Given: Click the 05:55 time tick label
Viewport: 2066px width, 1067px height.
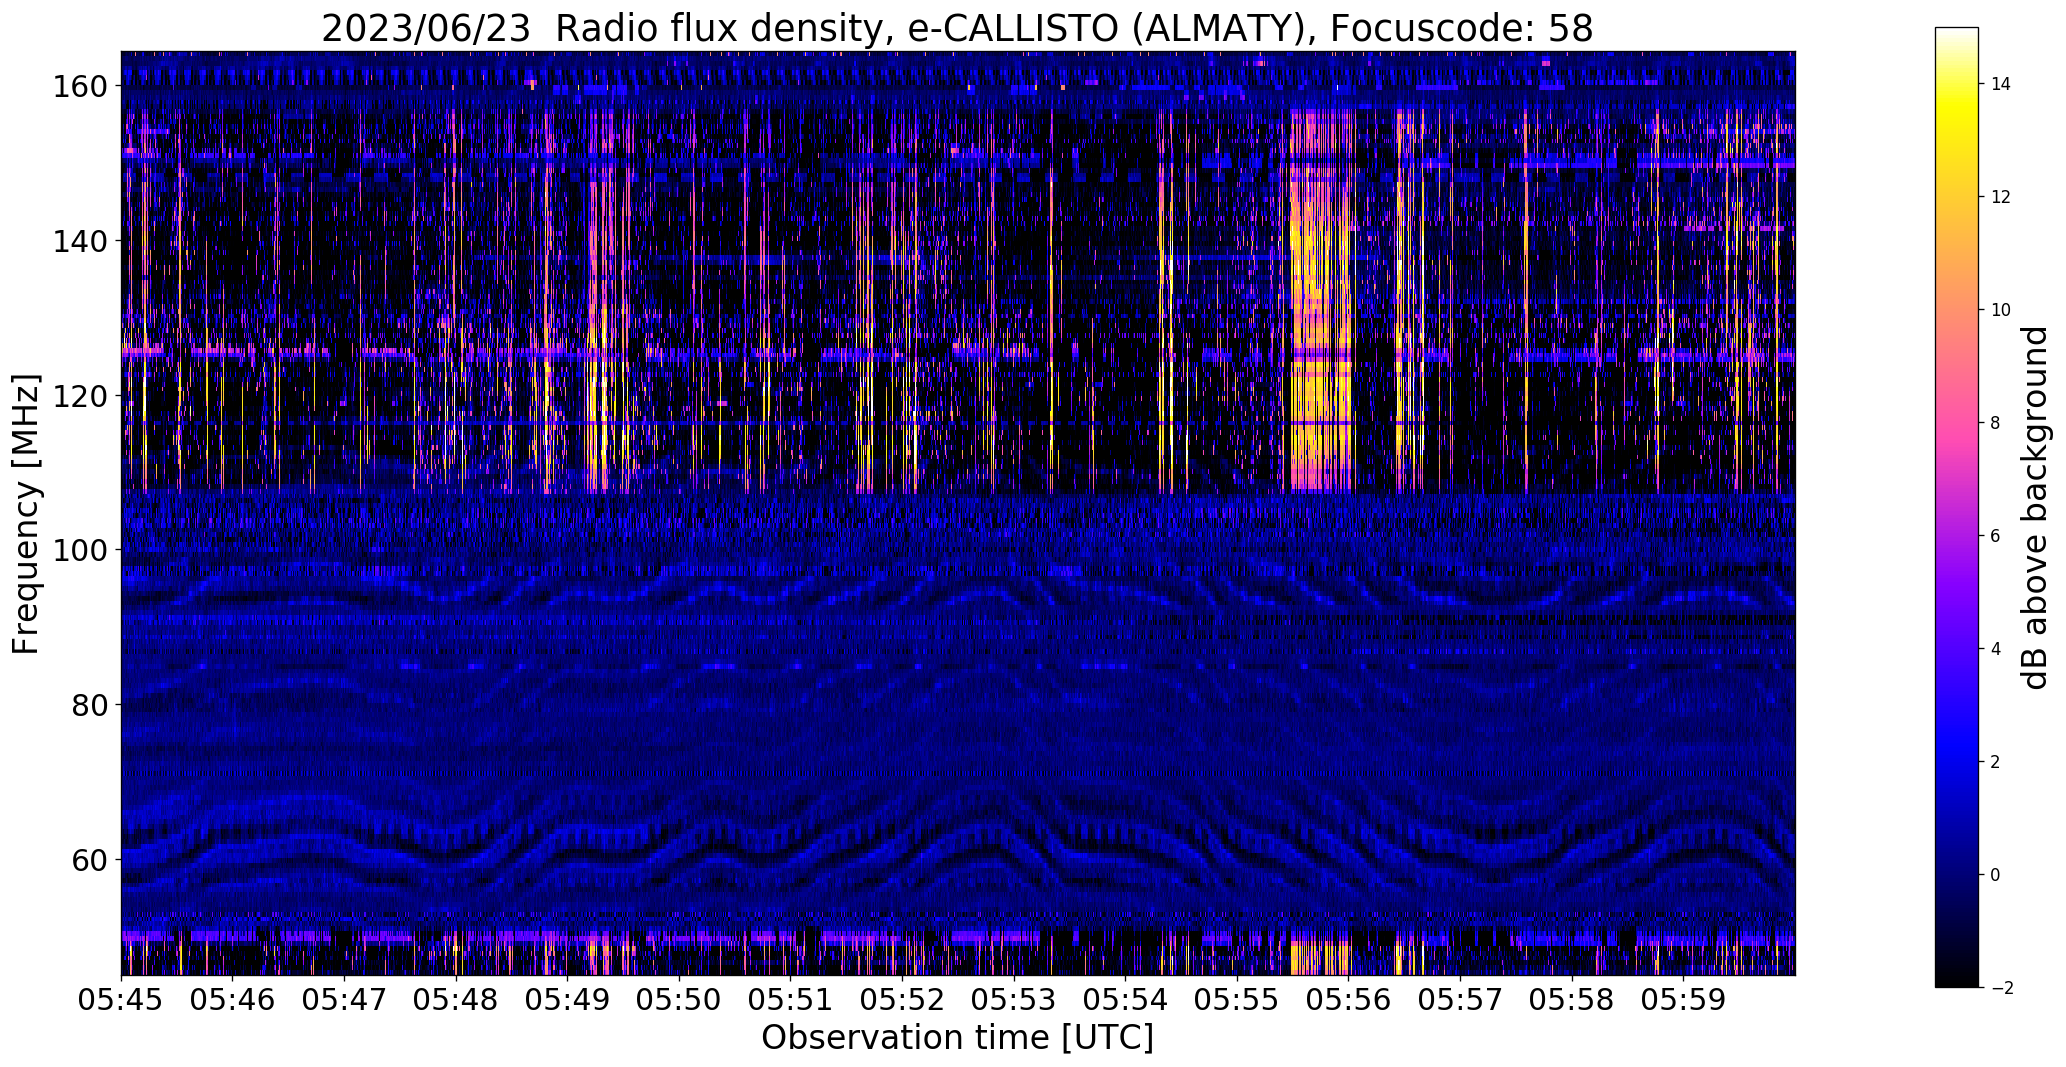Looking at the screenshot, I should 1237,999.
